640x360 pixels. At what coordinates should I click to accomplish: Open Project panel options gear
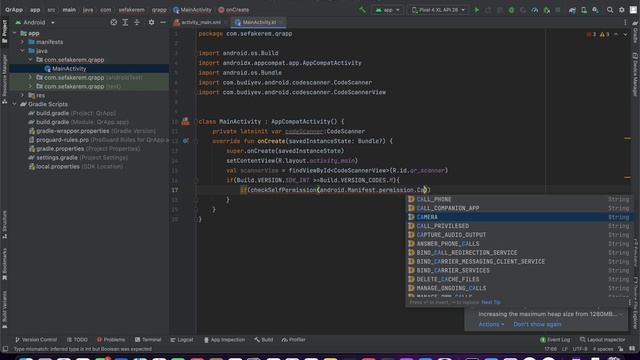tap(151, 22)
